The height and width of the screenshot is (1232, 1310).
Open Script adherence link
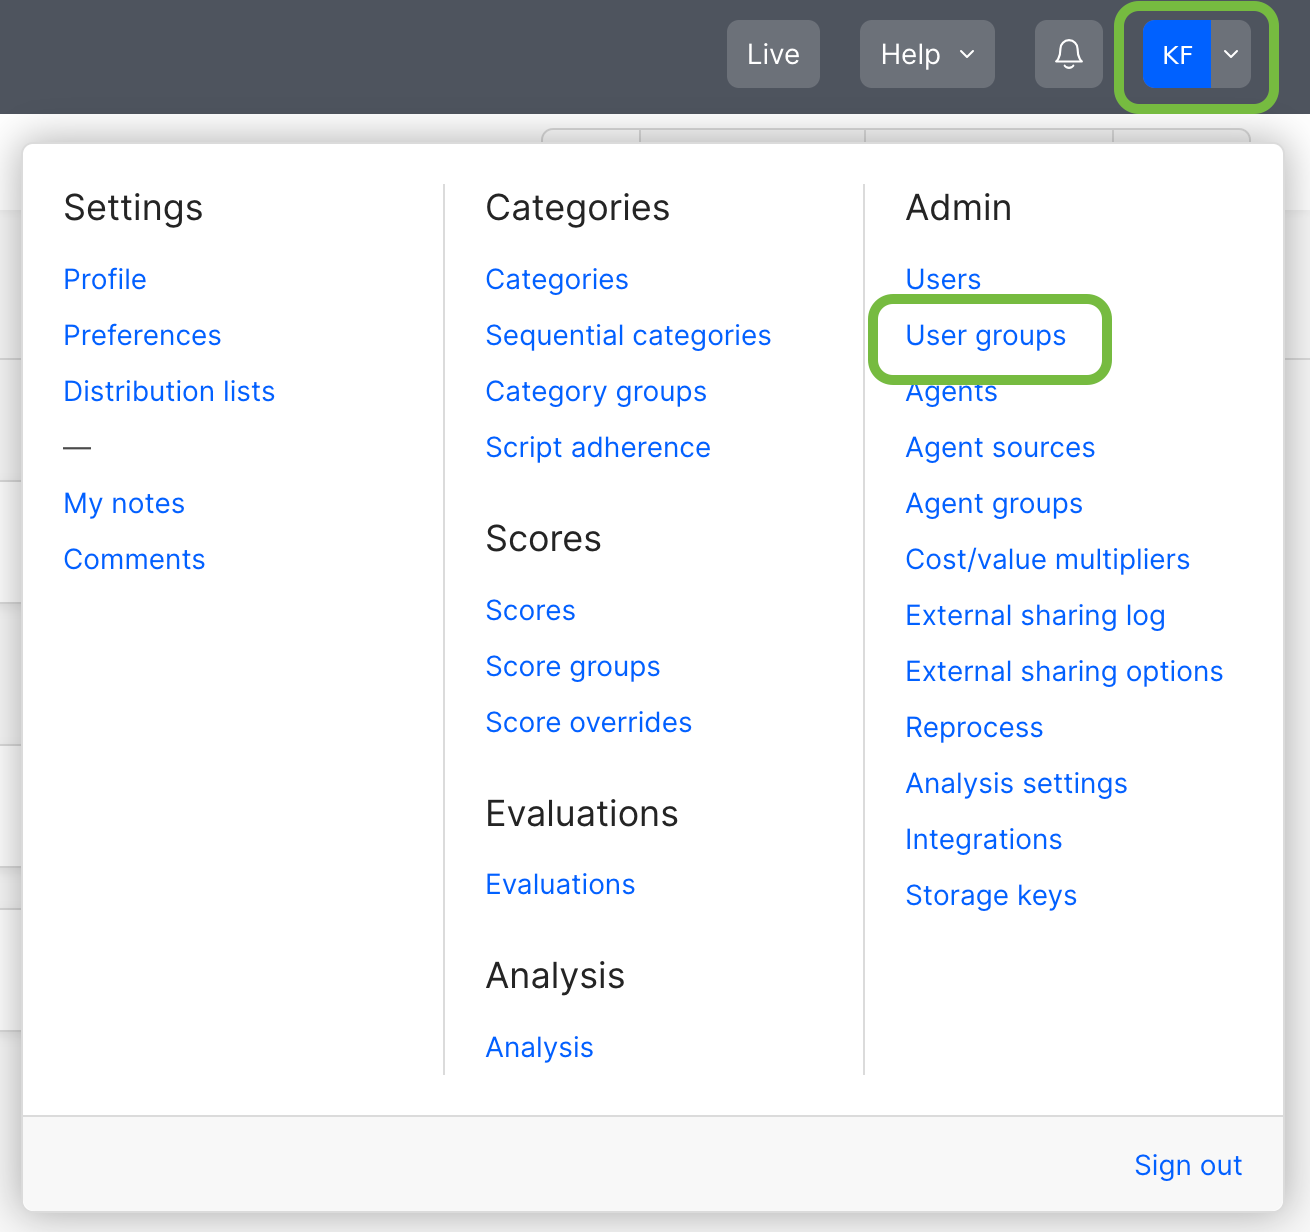tap(598, 447)
